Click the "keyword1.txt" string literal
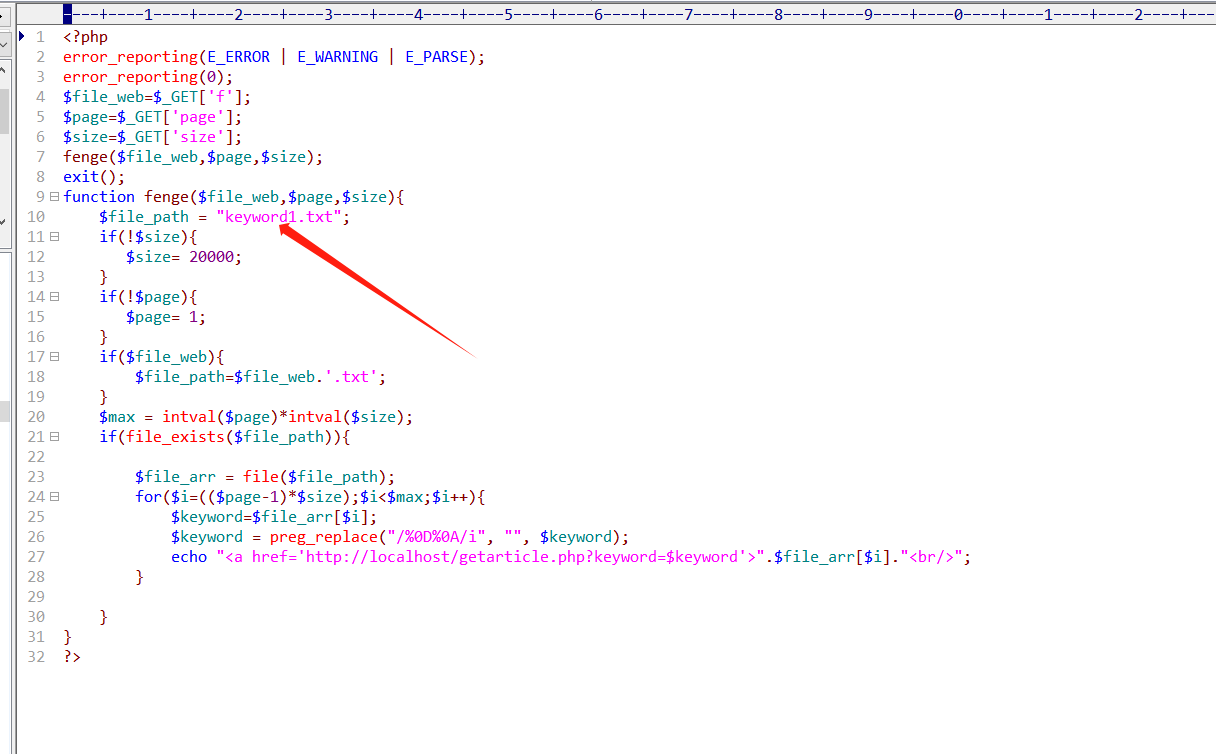This screenshot has height=754, width=1216. click(x=279, y=217)
